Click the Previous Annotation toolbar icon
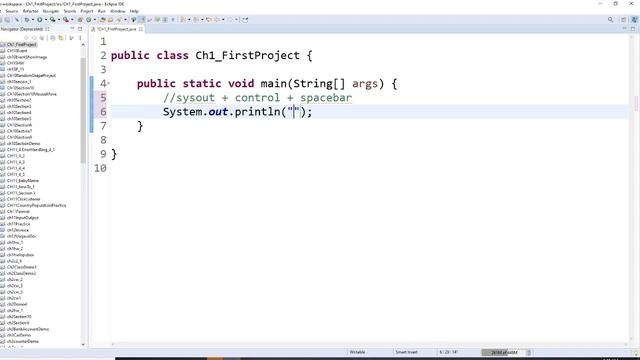 (196, 20)
